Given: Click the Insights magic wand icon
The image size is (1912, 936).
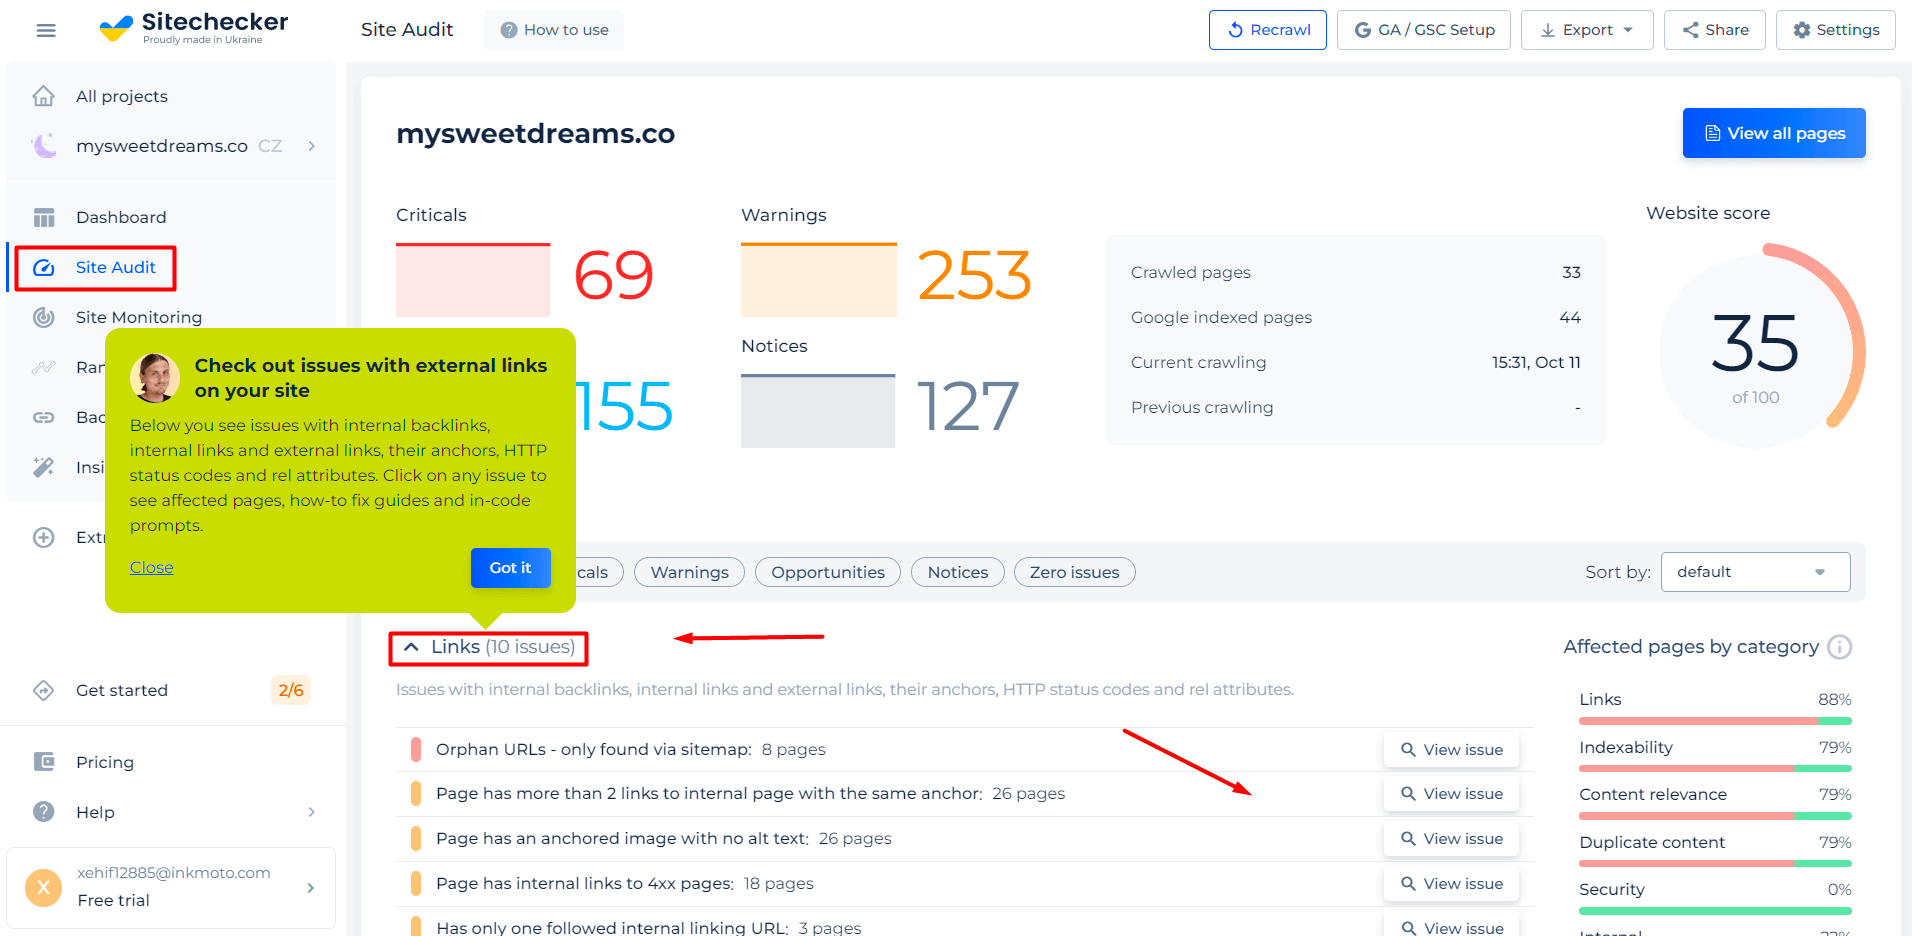Looking at the screenshot, I should pyautogui.click(x=44, y=467).
